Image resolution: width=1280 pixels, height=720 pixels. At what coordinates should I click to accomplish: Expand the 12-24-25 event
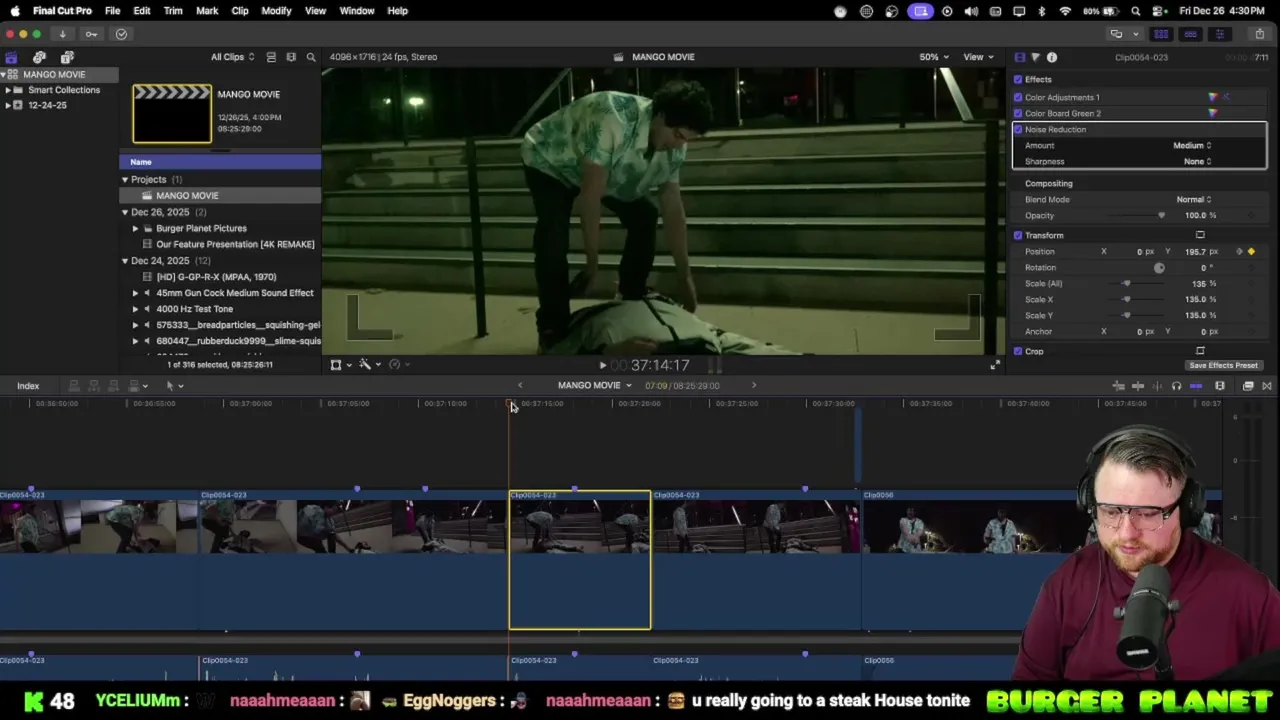pyautogui.click(x=8, y=105)
